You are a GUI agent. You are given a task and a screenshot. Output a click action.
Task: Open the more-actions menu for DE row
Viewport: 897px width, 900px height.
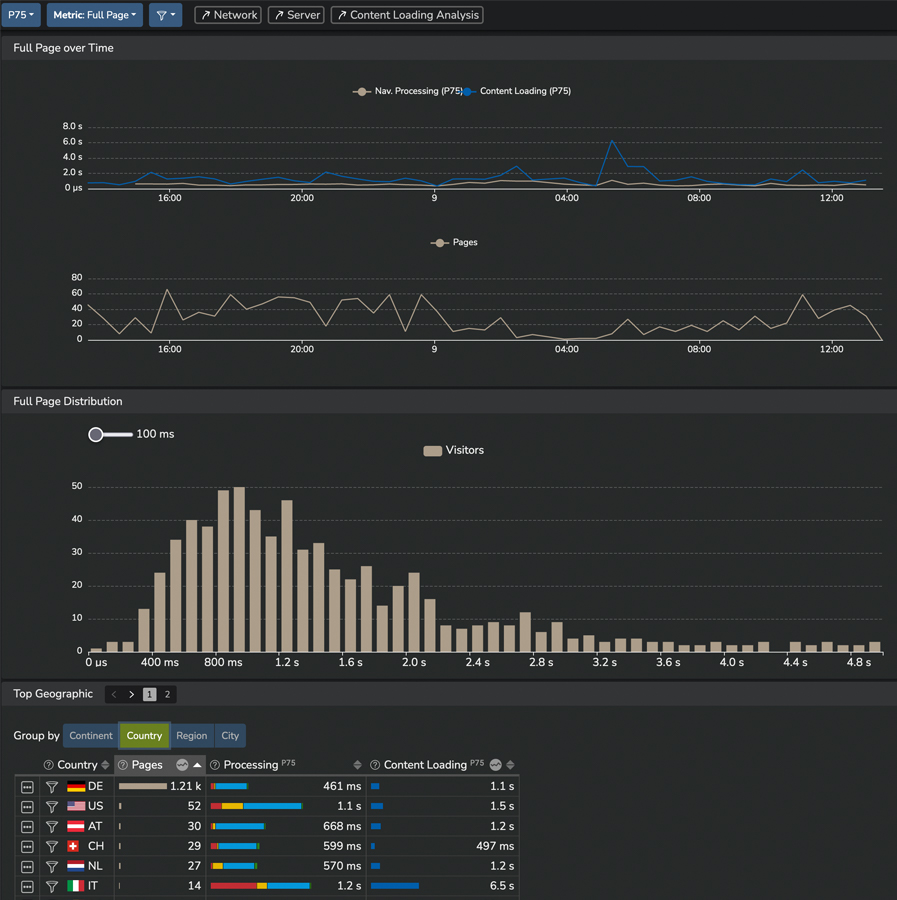pyautogui.click(x=27, y=787)
